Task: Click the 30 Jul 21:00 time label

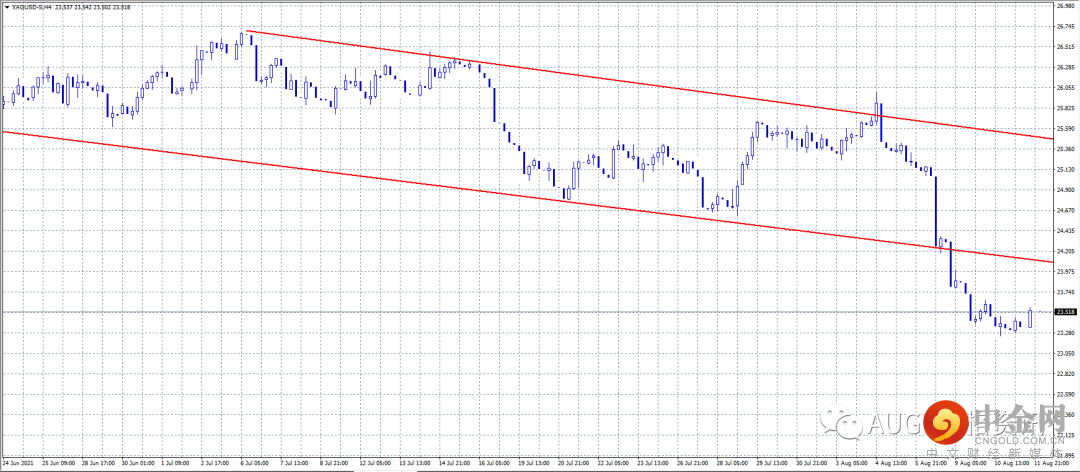Action: (811, 463)
